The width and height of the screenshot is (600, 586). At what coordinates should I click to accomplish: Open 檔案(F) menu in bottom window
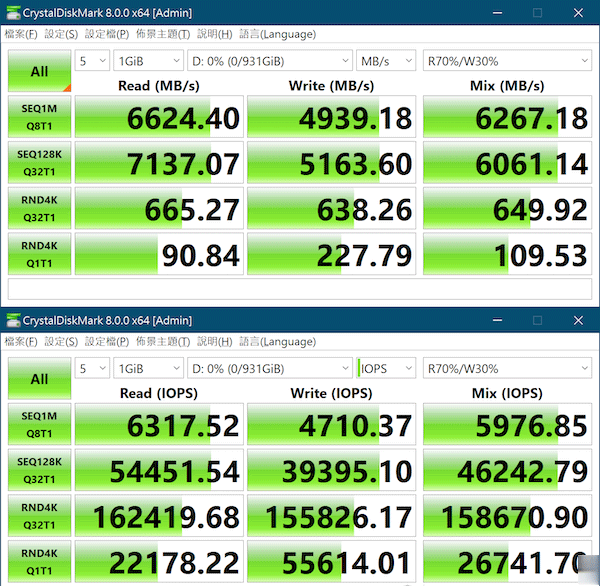pos(21,341)
